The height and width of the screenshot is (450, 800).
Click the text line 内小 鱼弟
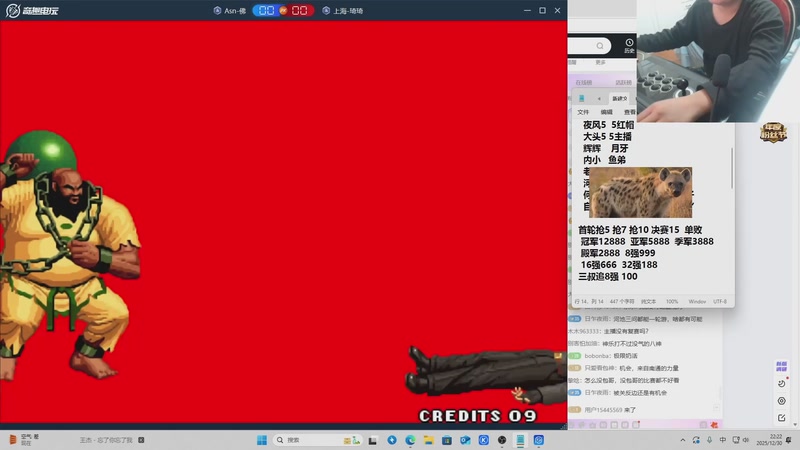click(604, 160)
